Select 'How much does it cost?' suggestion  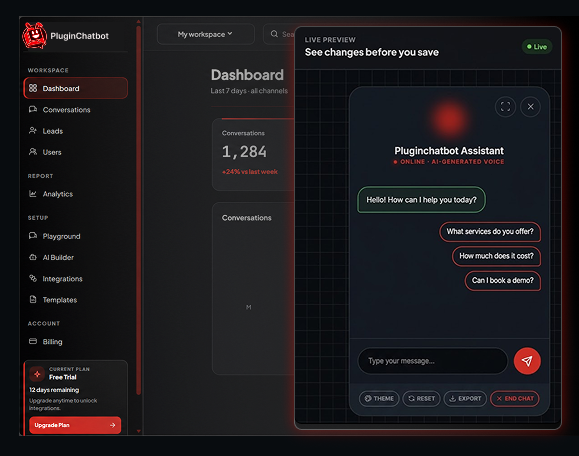coord(496,256)
